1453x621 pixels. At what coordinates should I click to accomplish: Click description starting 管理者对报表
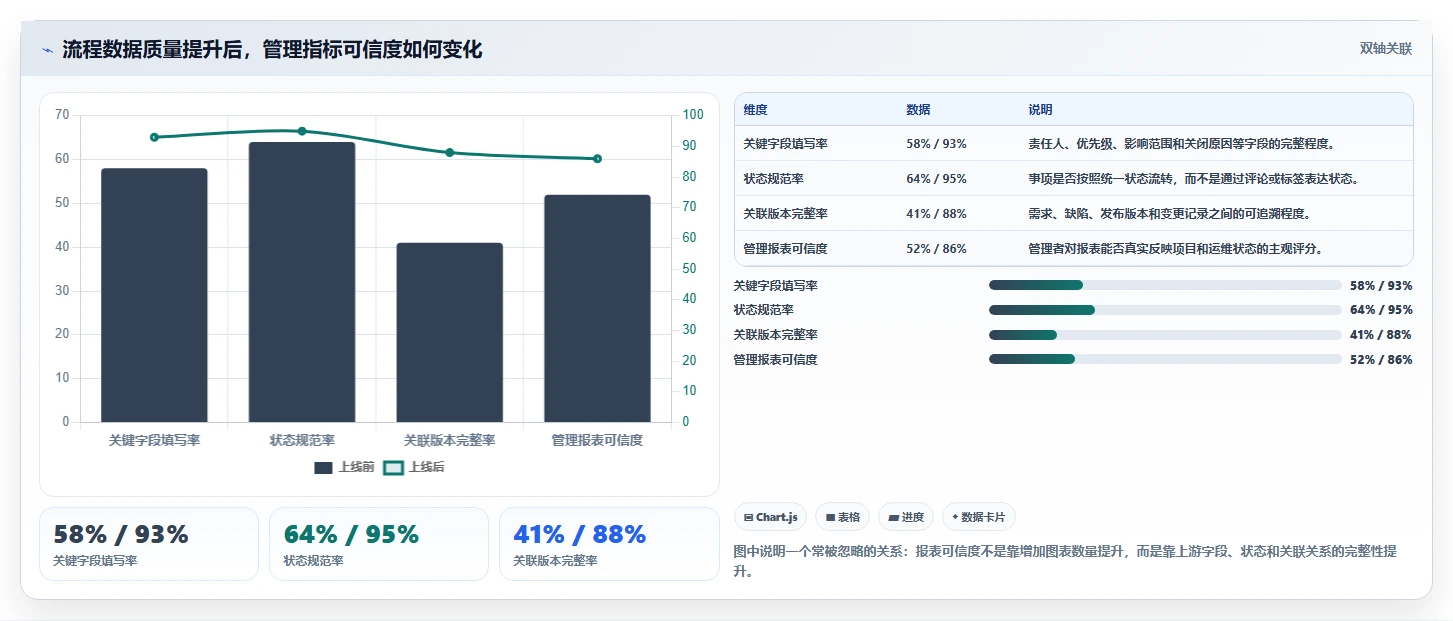pos(1175,249)
